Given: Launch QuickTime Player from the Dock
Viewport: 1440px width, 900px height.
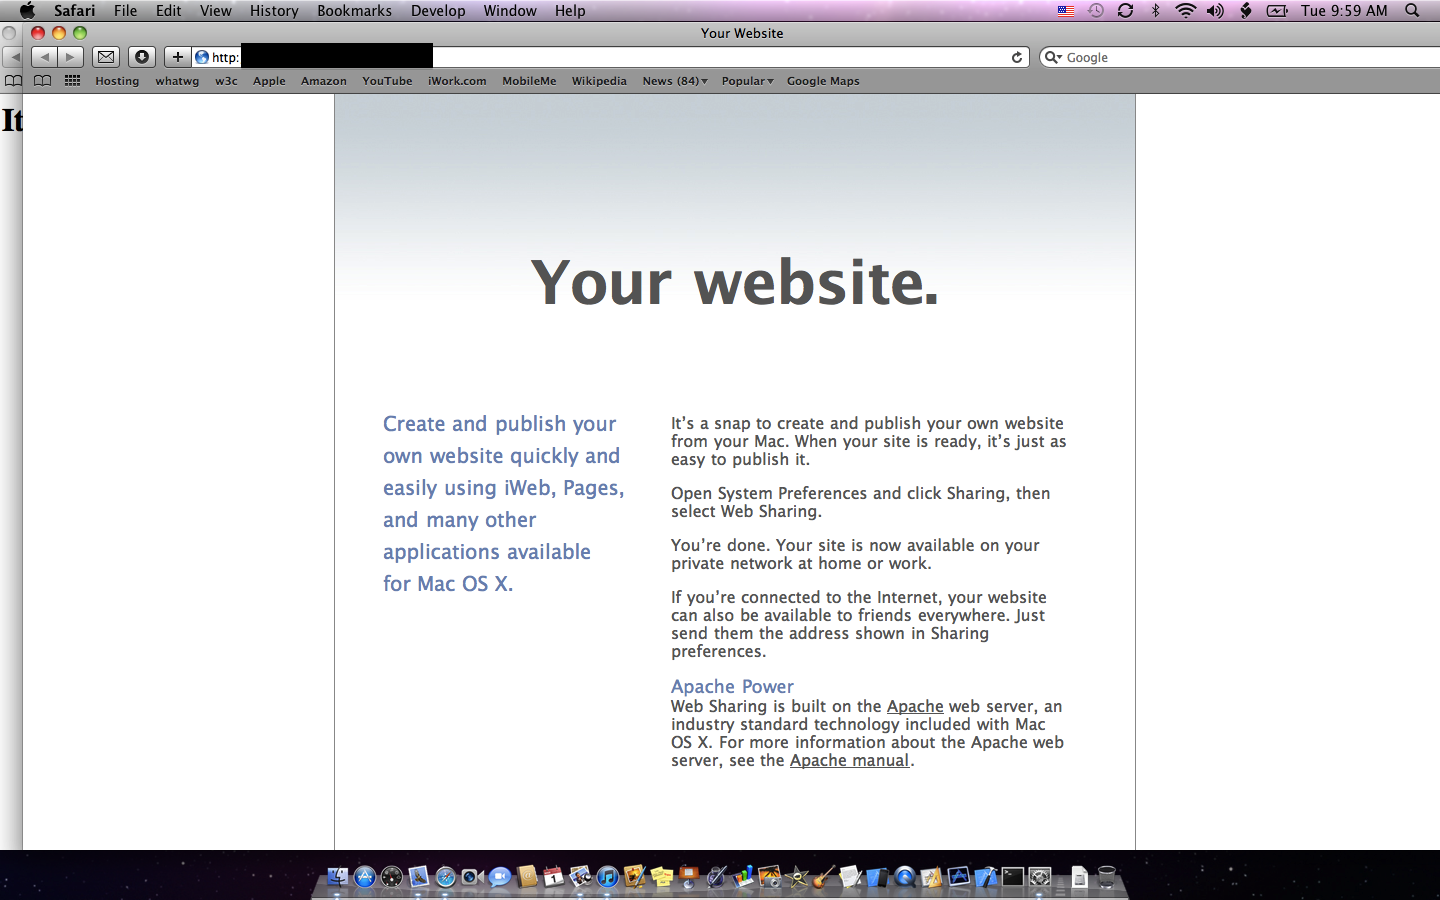Looking at the screenshot, I should tap(905, 877).
